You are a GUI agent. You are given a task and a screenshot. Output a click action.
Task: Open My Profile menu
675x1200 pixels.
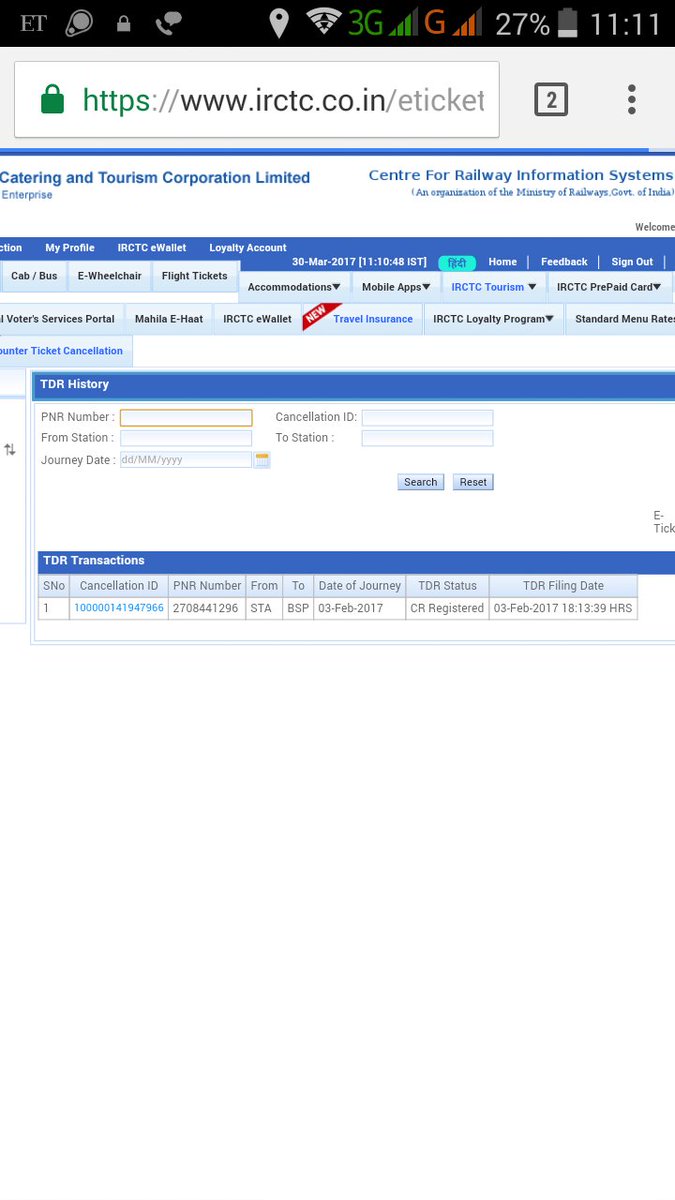pos(70,248)
